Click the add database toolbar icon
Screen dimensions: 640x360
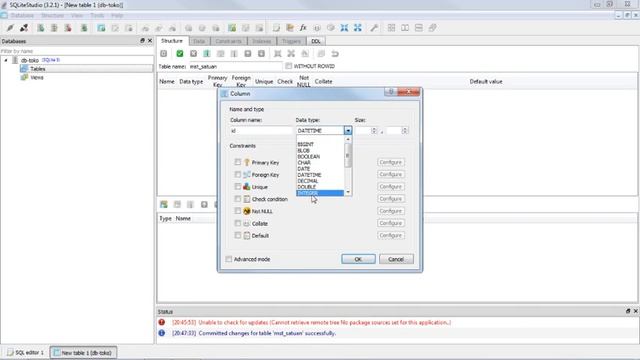pos(40,28)
